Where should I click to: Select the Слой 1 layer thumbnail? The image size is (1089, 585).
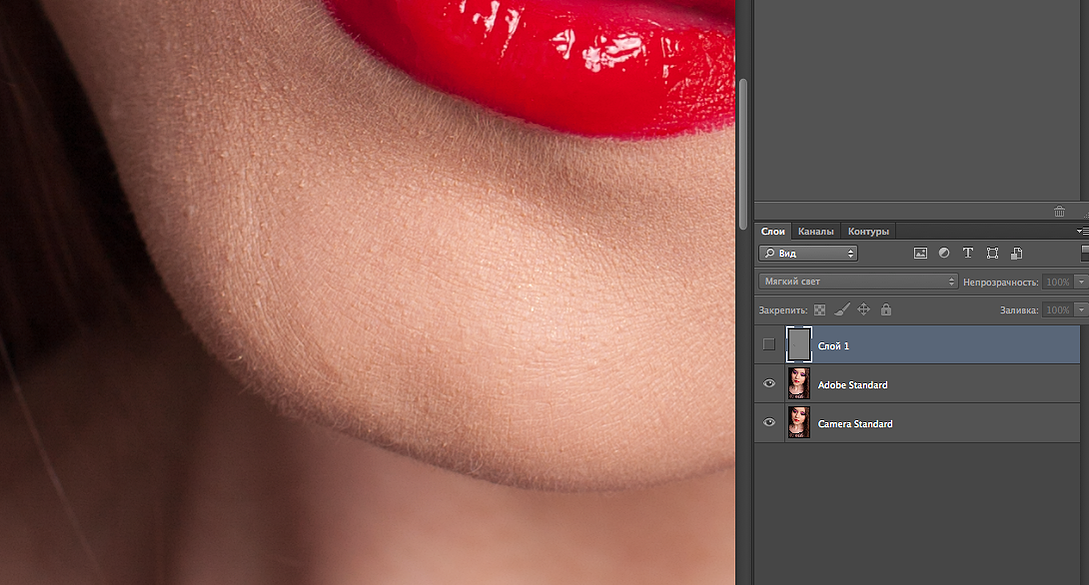coord(799,345)
